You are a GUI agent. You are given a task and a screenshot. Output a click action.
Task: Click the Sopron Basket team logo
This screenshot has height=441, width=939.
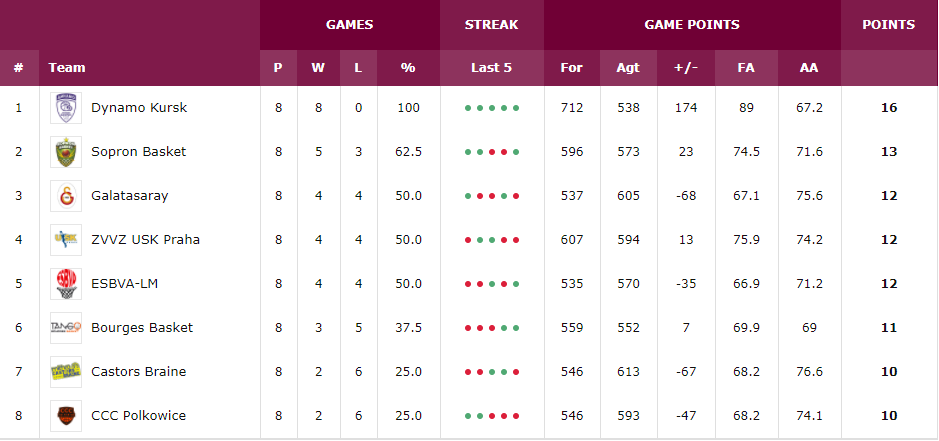coord(66,152)
